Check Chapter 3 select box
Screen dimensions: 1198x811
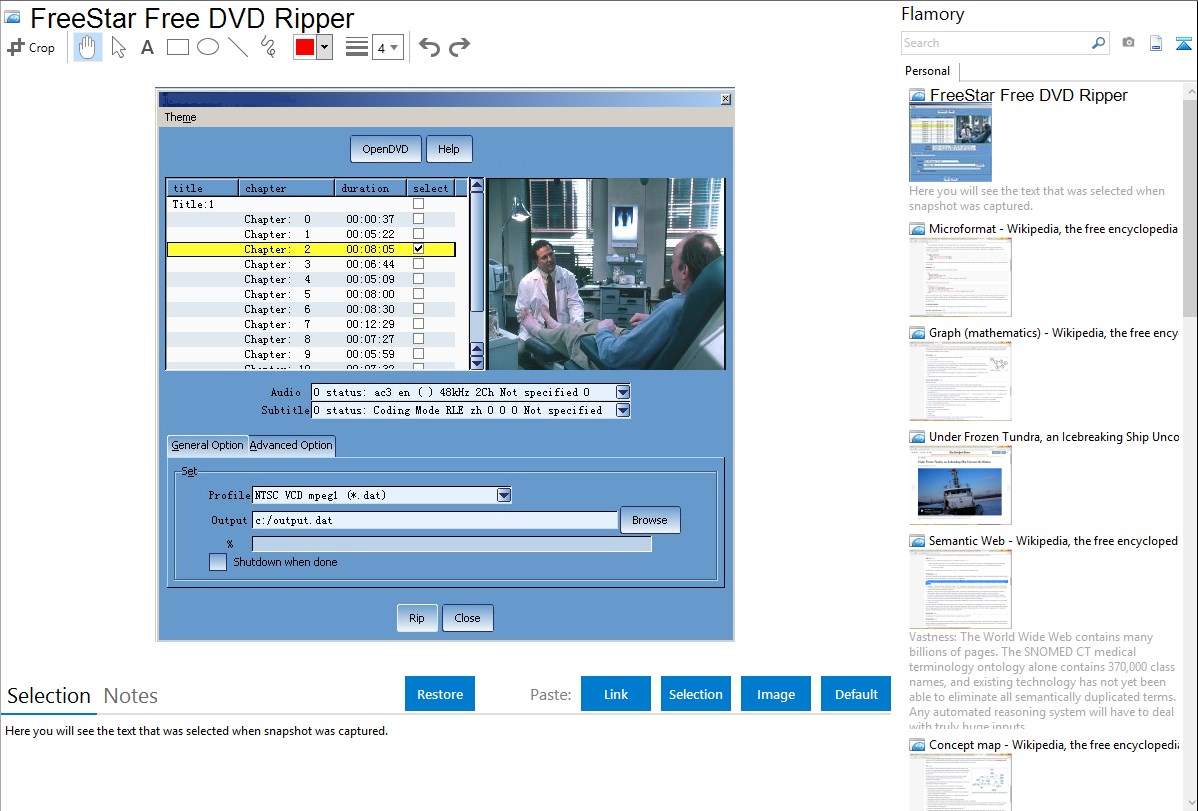point(418,264)
